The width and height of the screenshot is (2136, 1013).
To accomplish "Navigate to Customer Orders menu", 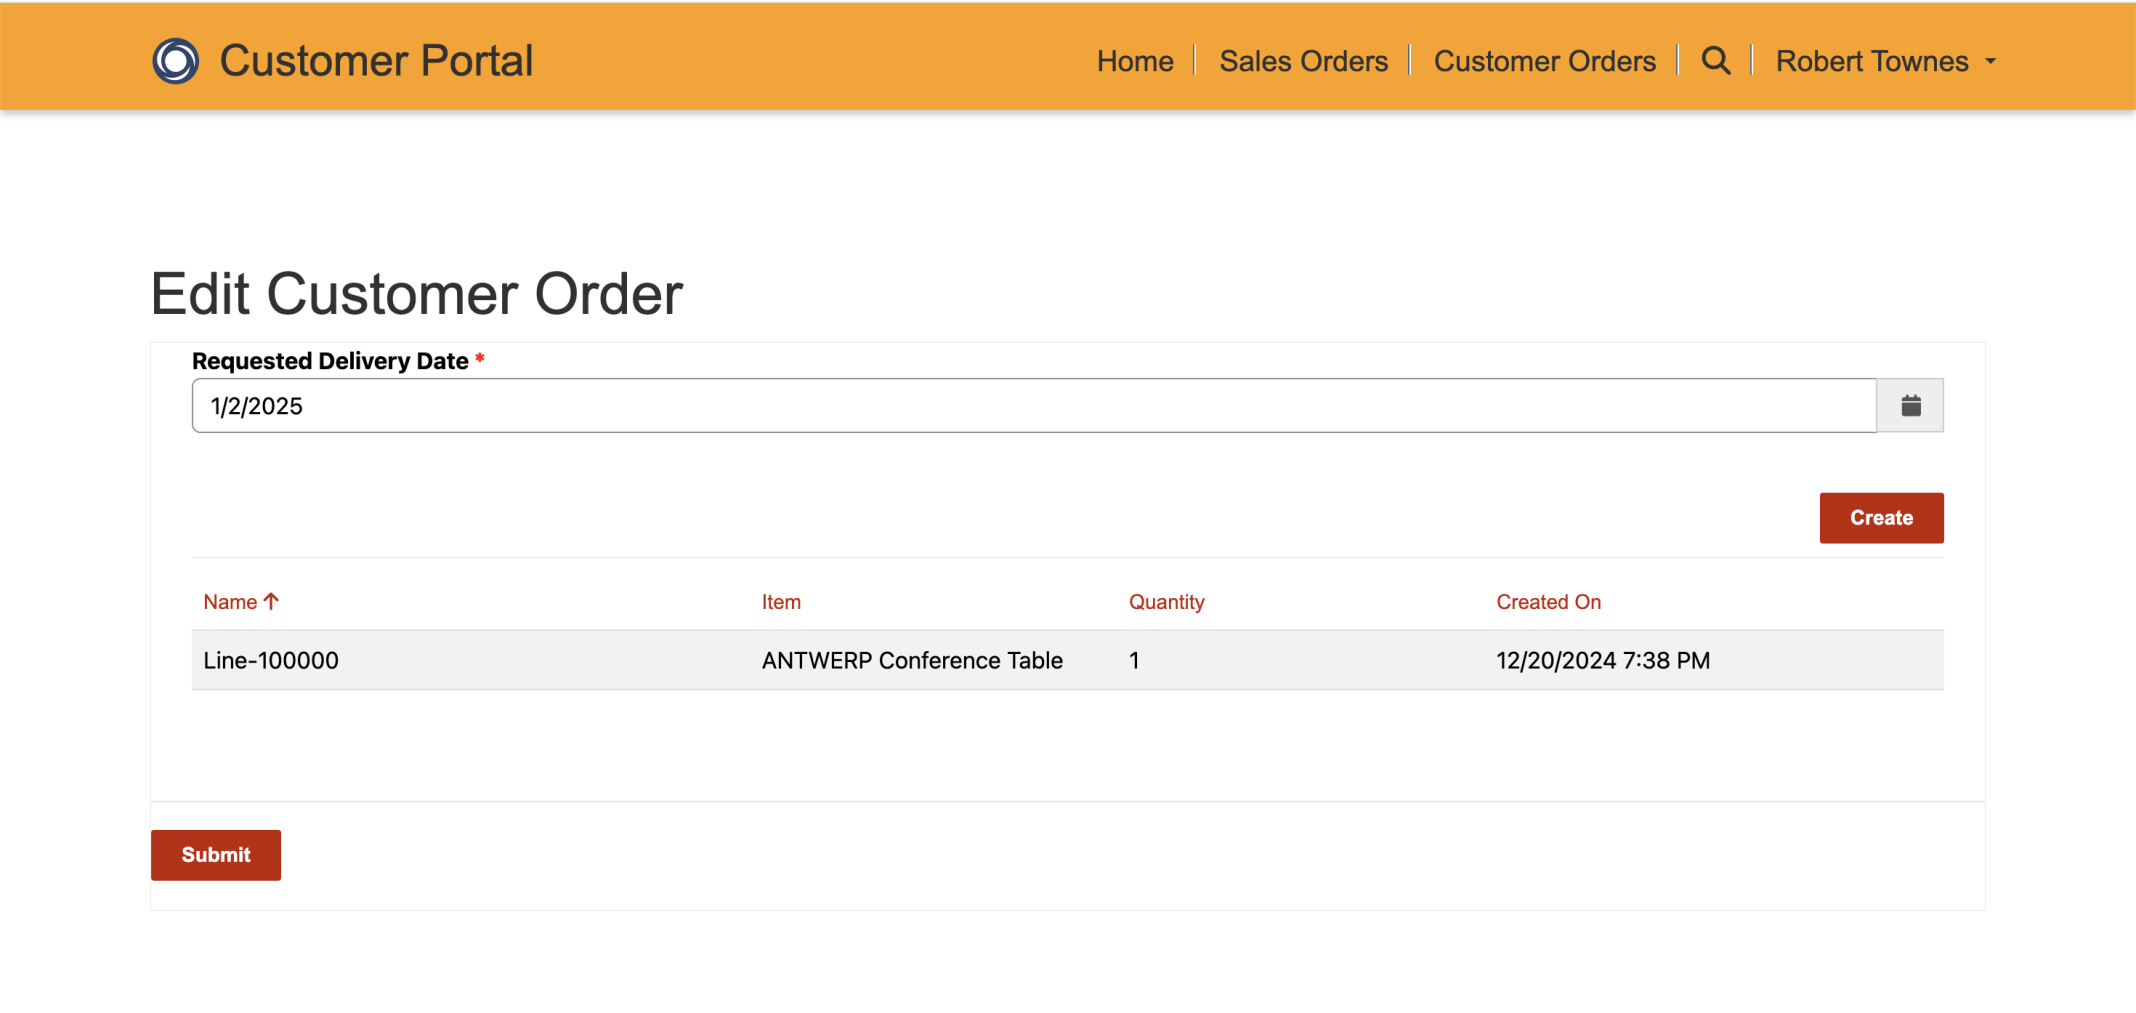I will [1544, 61].
